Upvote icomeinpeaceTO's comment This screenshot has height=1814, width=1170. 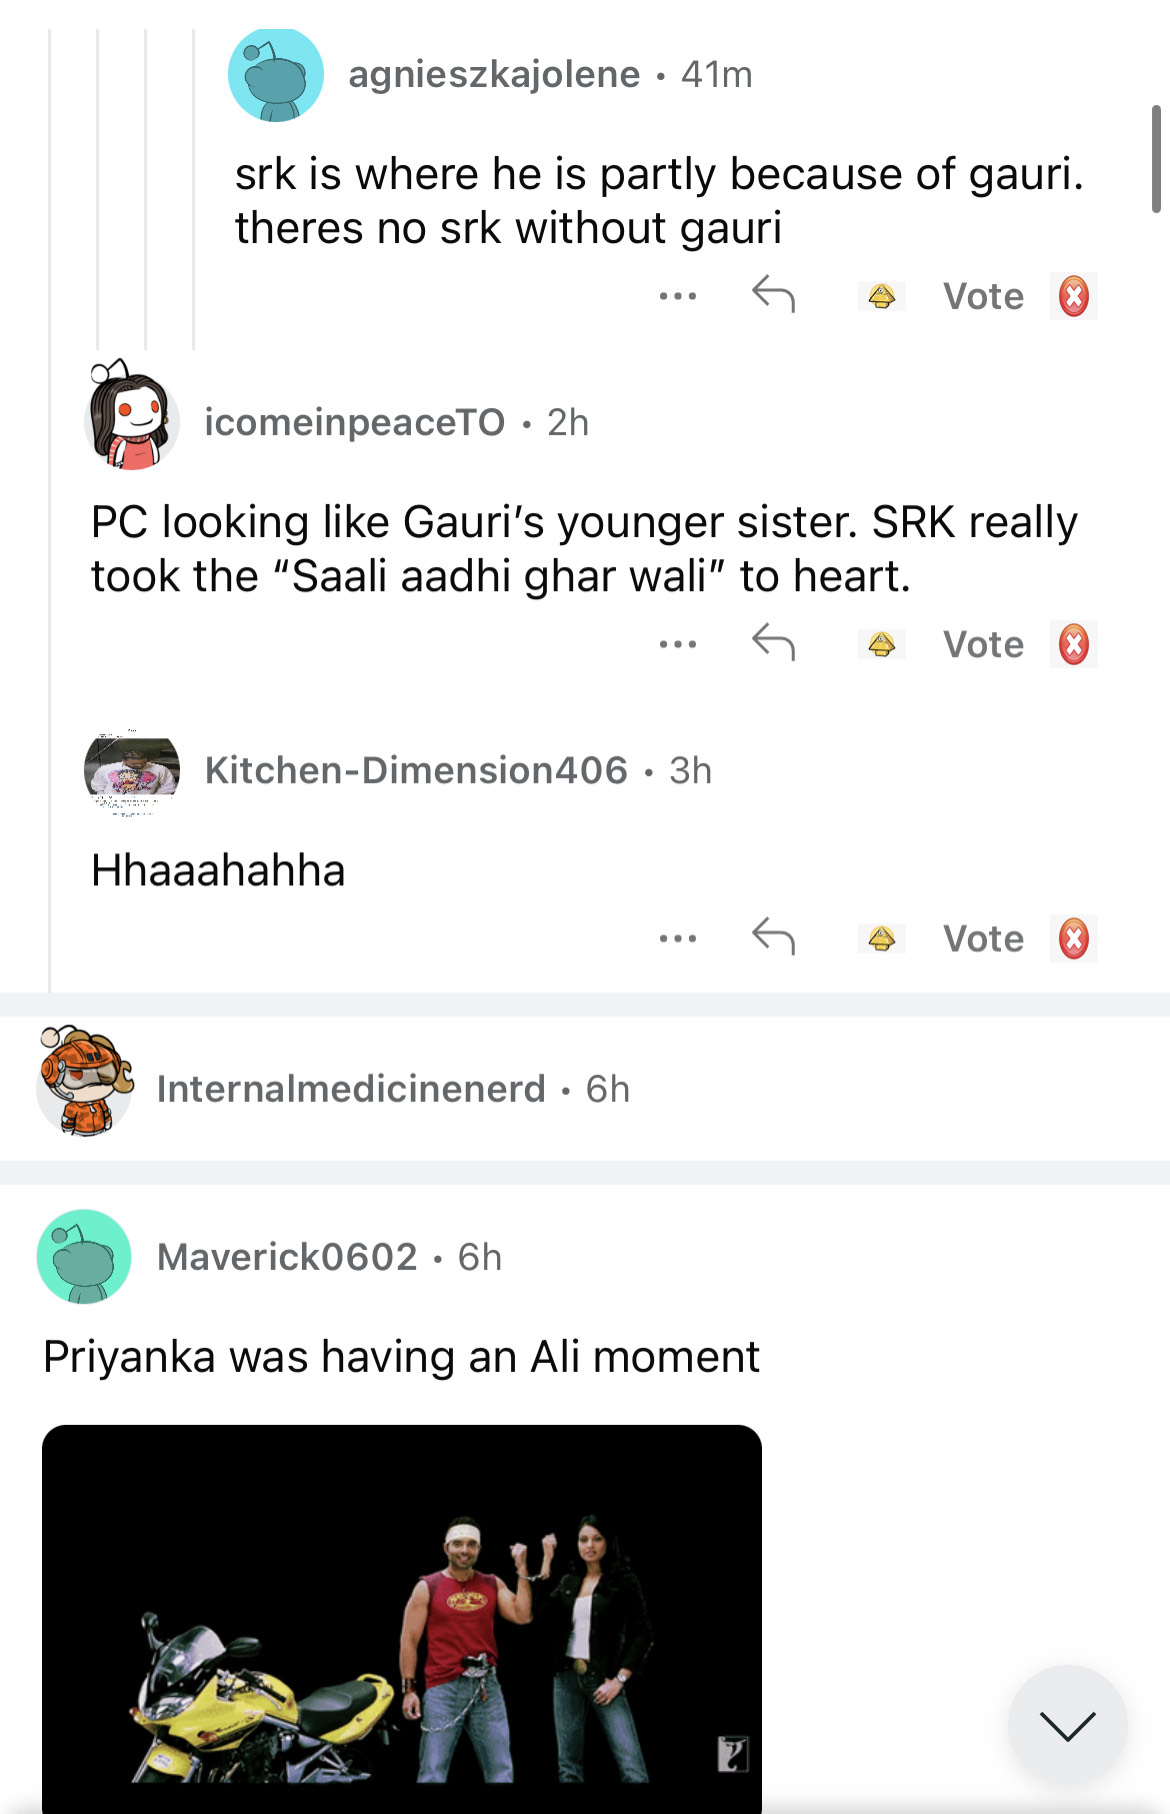tap(881, 644)
